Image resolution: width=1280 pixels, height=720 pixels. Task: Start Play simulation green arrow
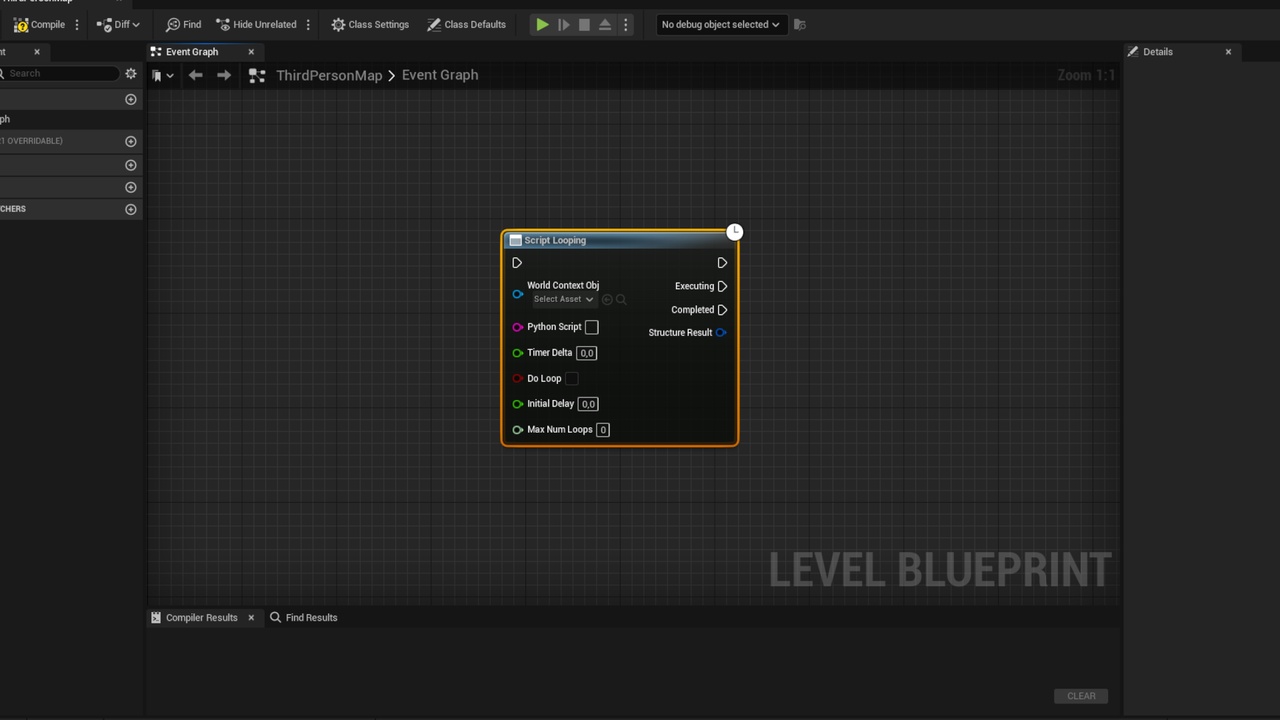pyautogui.click(x=542, y=24)
